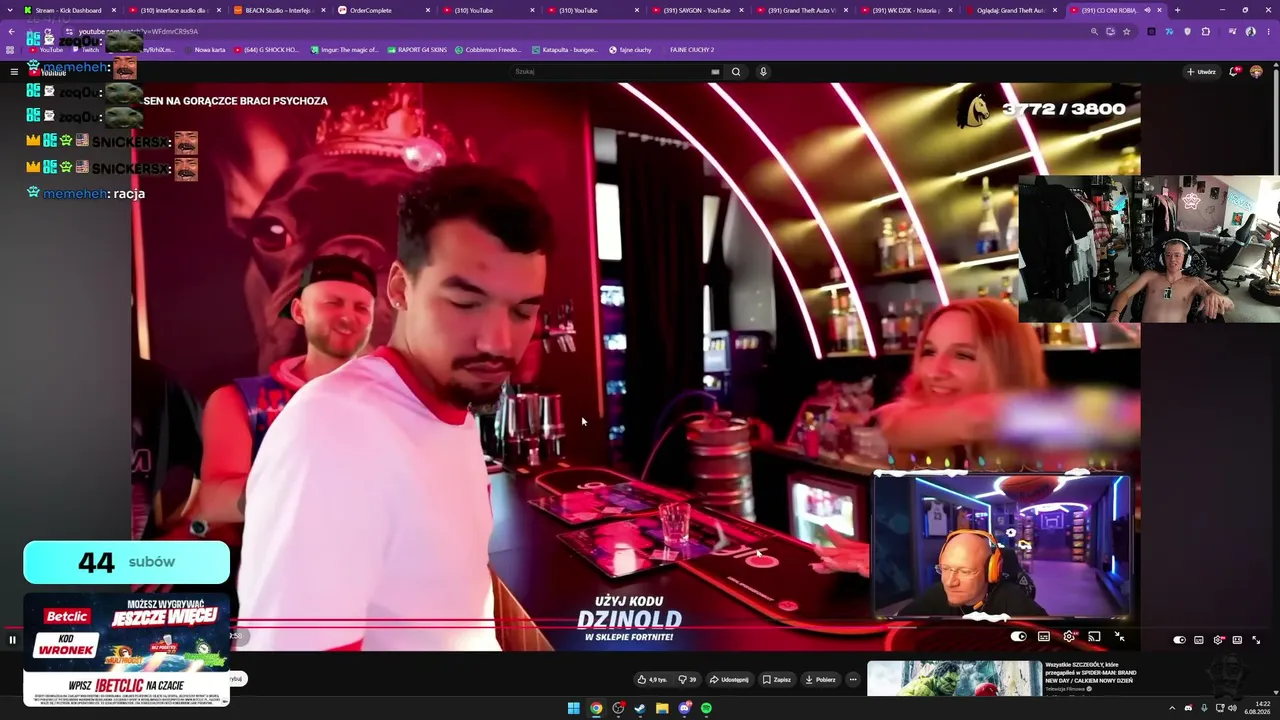Screen dimensions: 1280x720
Task: Open YouTube account avatar menu
Action: pyautogui.click(x=1256, y=72)
